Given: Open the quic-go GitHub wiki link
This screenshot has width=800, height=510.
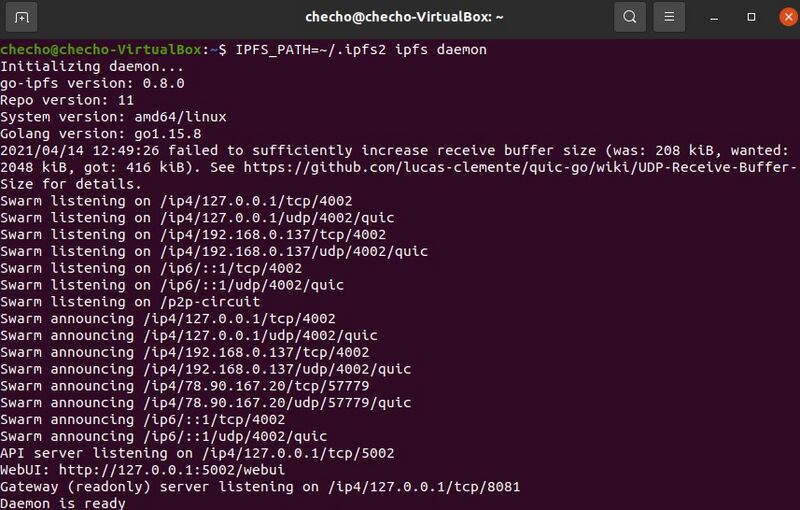Looking at the screenshot, I should point(520,167).
